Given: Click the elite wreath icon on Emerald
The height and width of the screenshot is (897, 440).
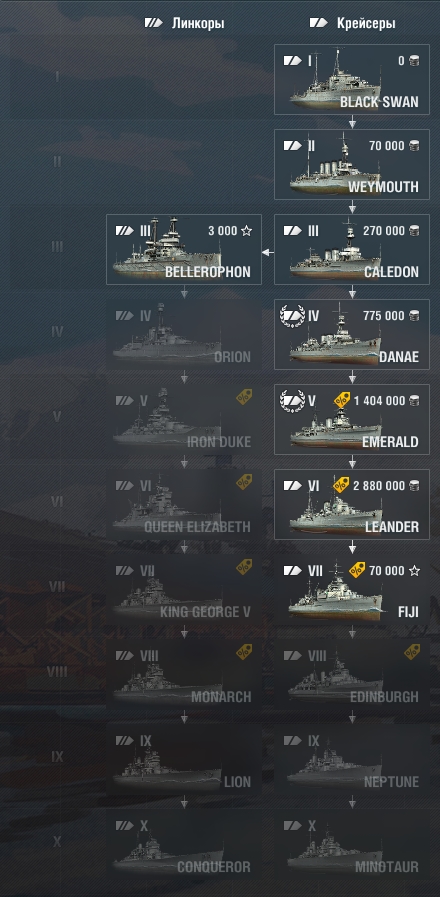Looking at the screenshot, I should [292, 400].
